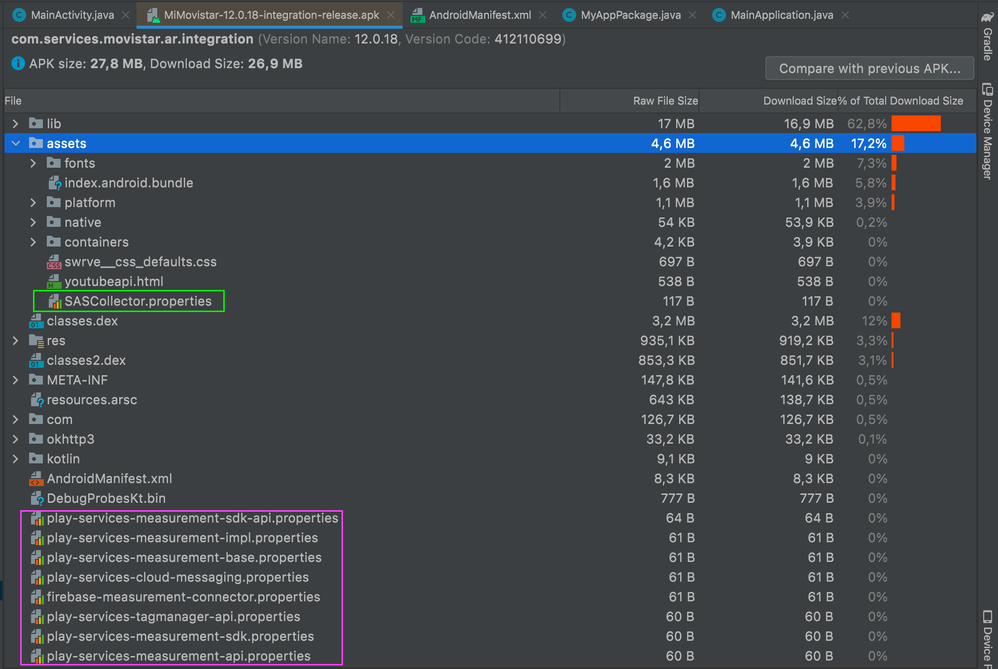Select play-services-cloud-messaging.properties file
The width and height of the screenshot is (998, 669).
click(177, 577)
